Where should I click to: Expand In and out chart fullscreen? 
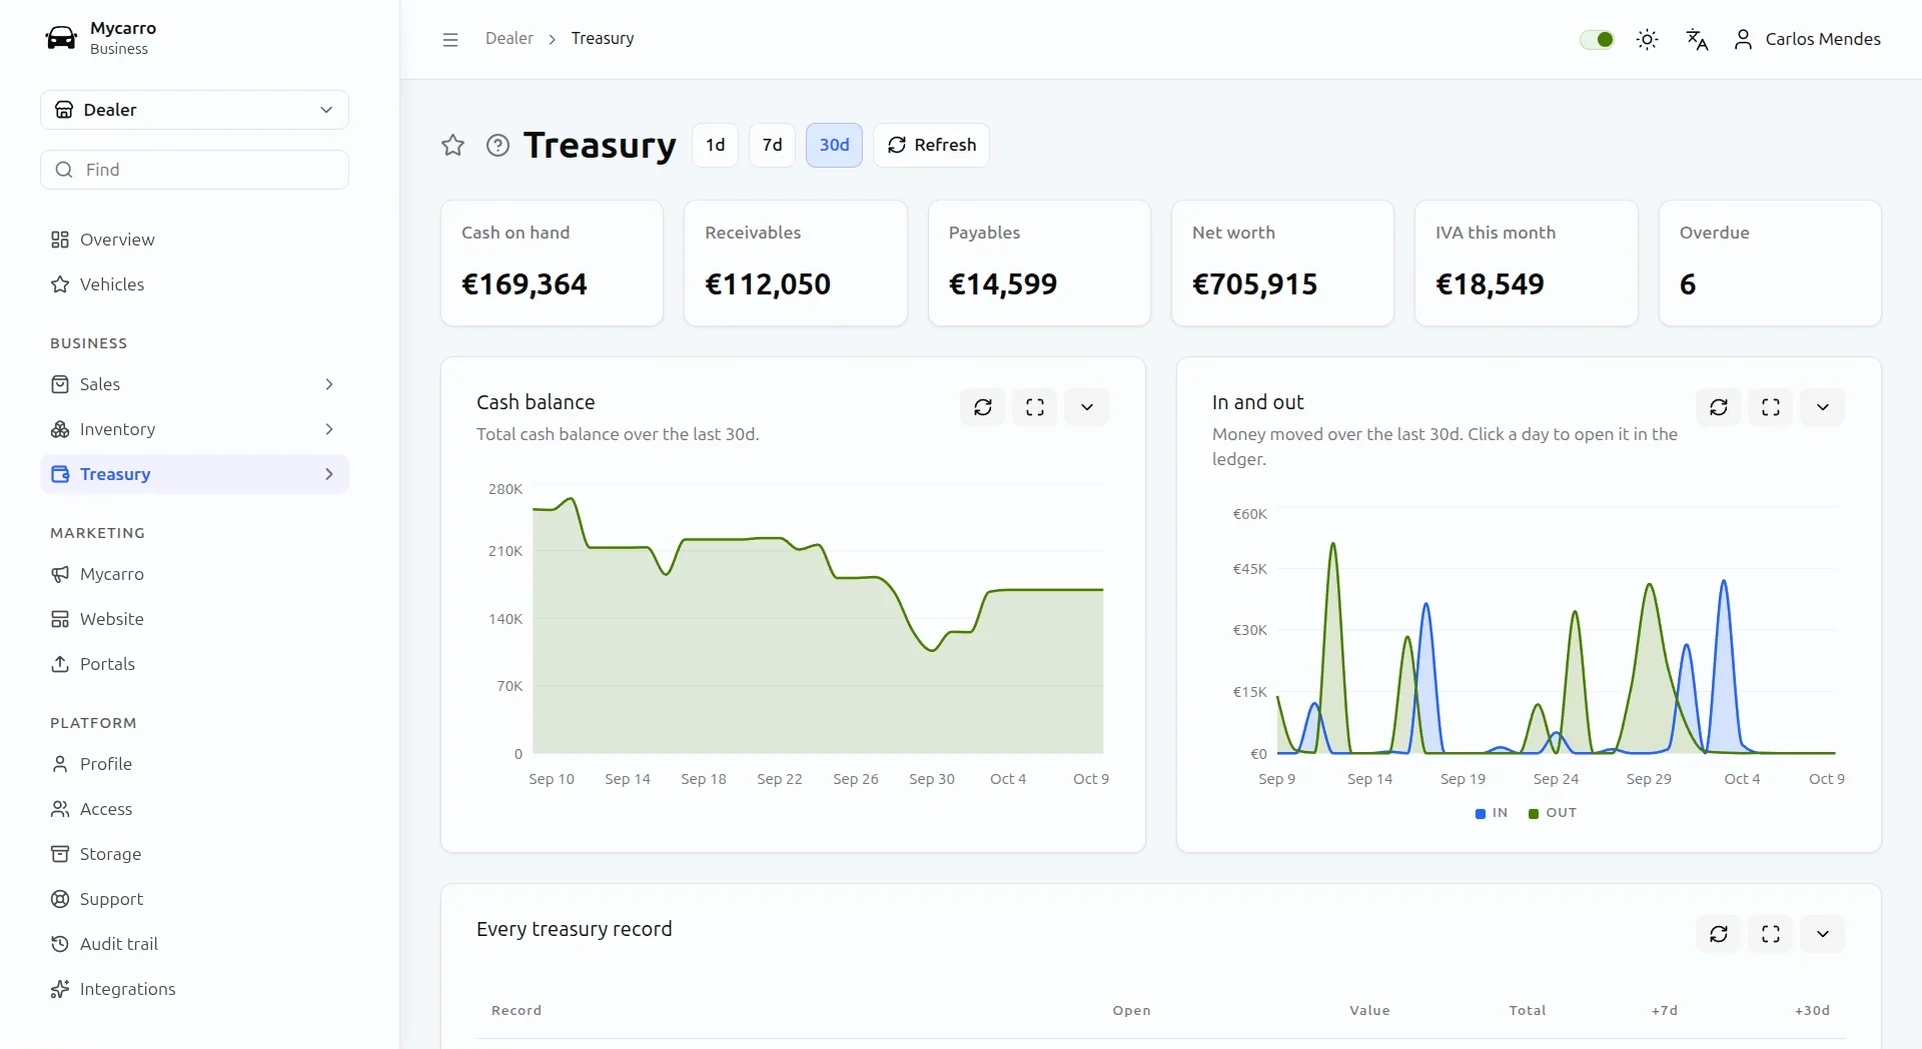[x=1771, y=407]
